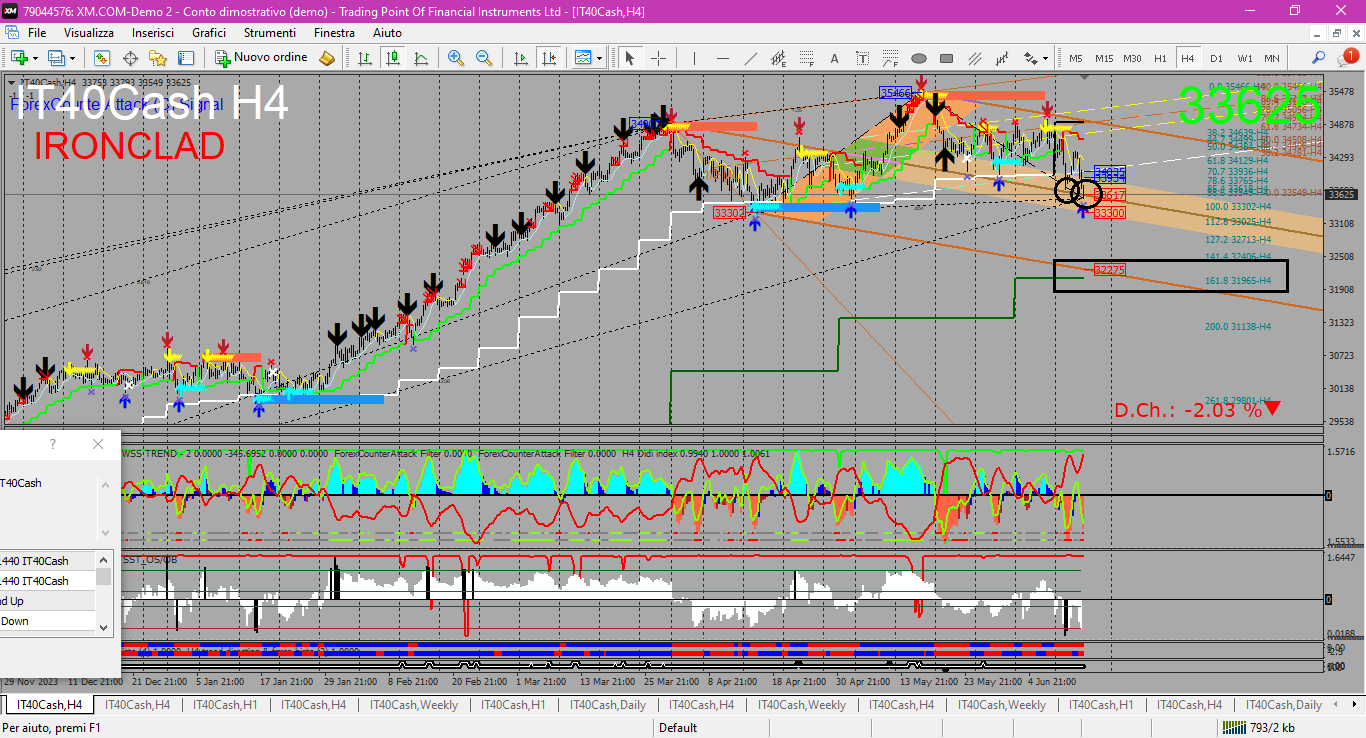Open the Finestra menu

(x=334, y=32)
